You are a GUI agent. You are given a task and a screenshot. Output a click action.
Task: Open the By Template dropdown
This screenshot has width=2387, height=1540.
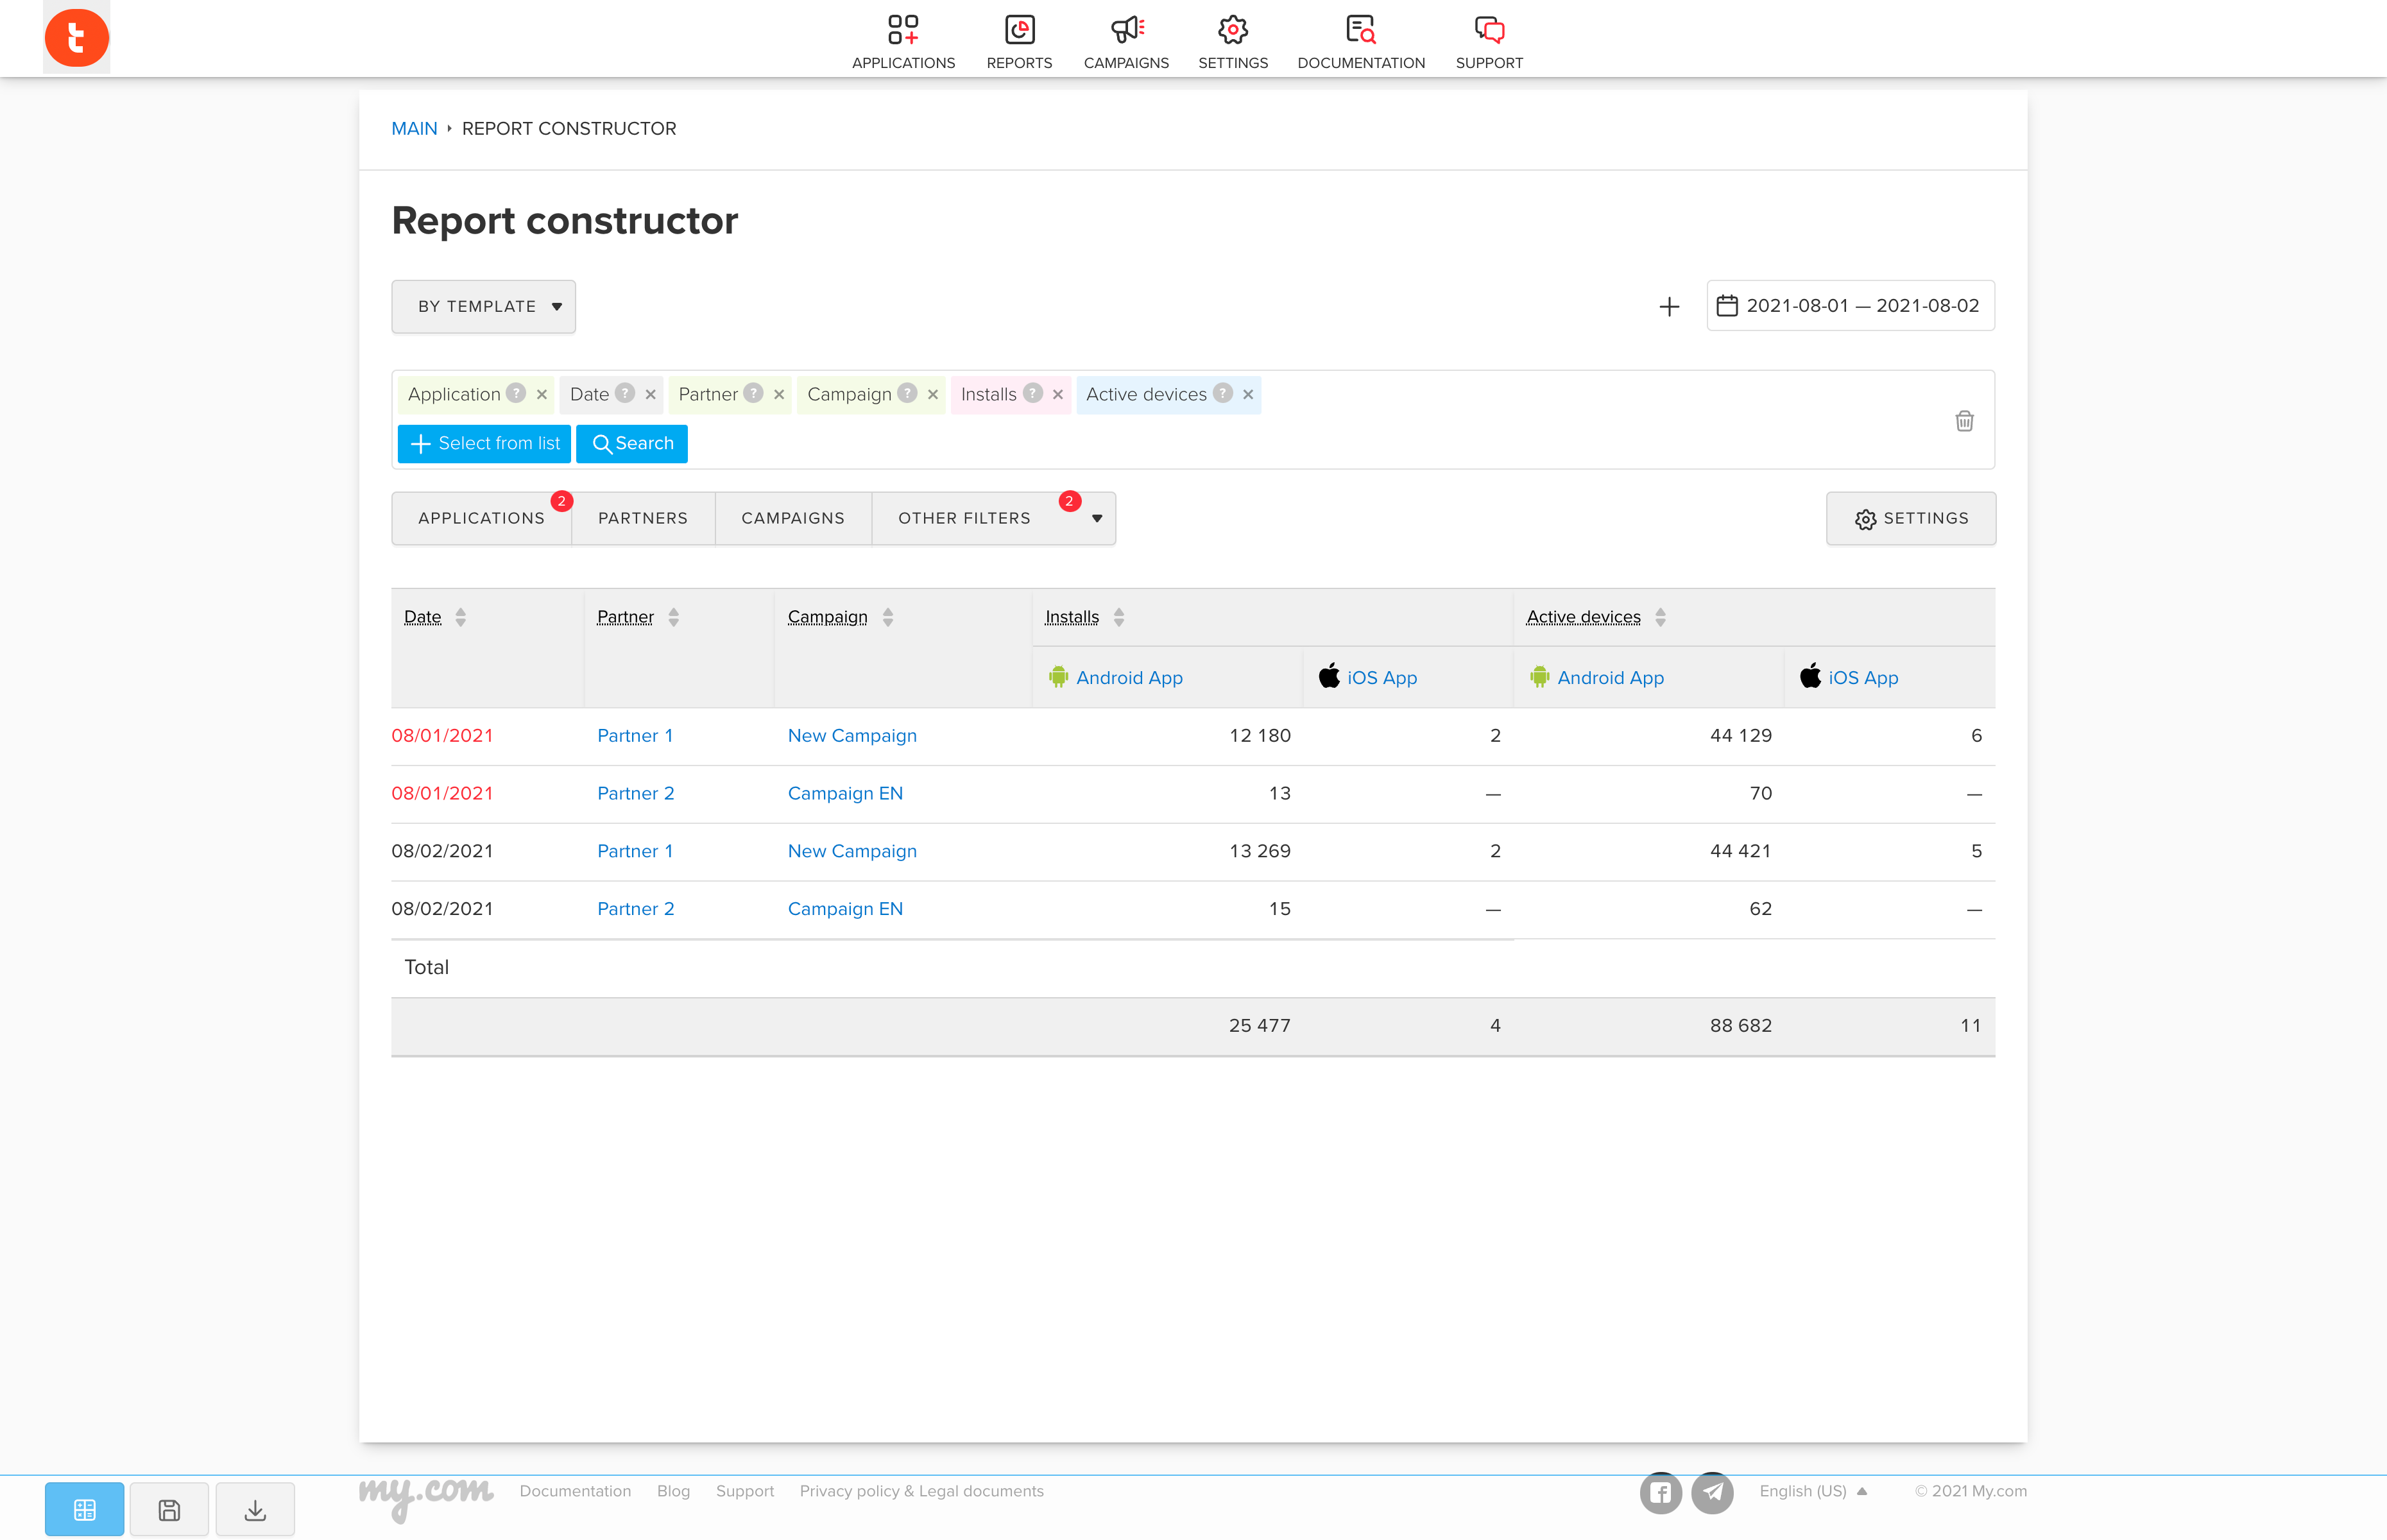coord(484,307)
